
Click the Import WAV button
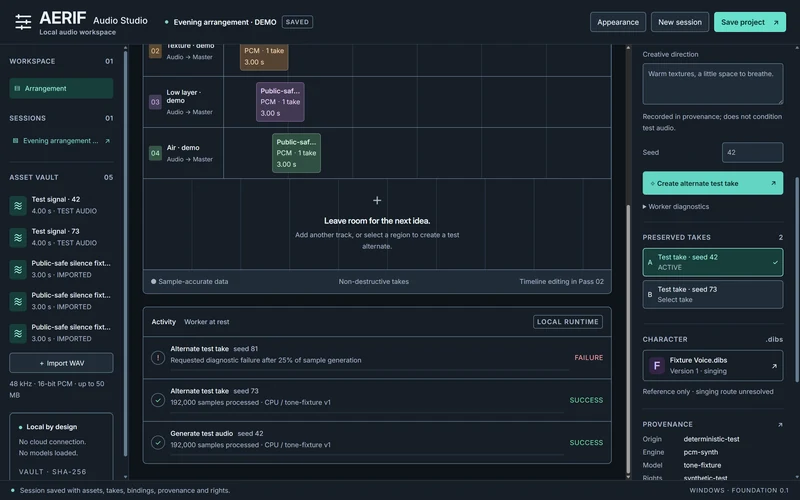click(61, 363)
